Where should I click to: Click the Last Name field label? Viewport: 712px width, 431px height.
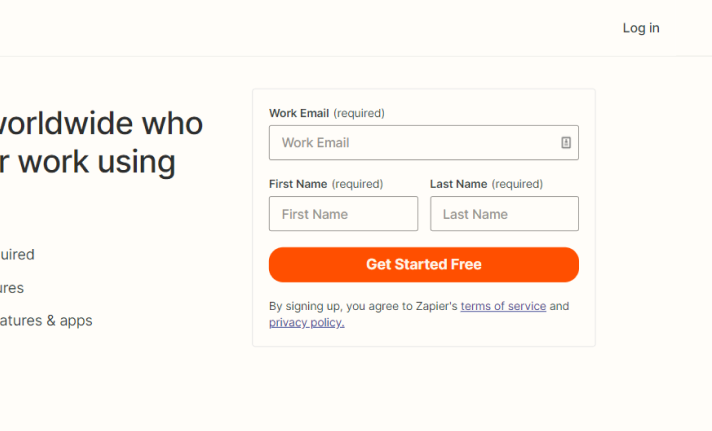click(x=459, y=184)
